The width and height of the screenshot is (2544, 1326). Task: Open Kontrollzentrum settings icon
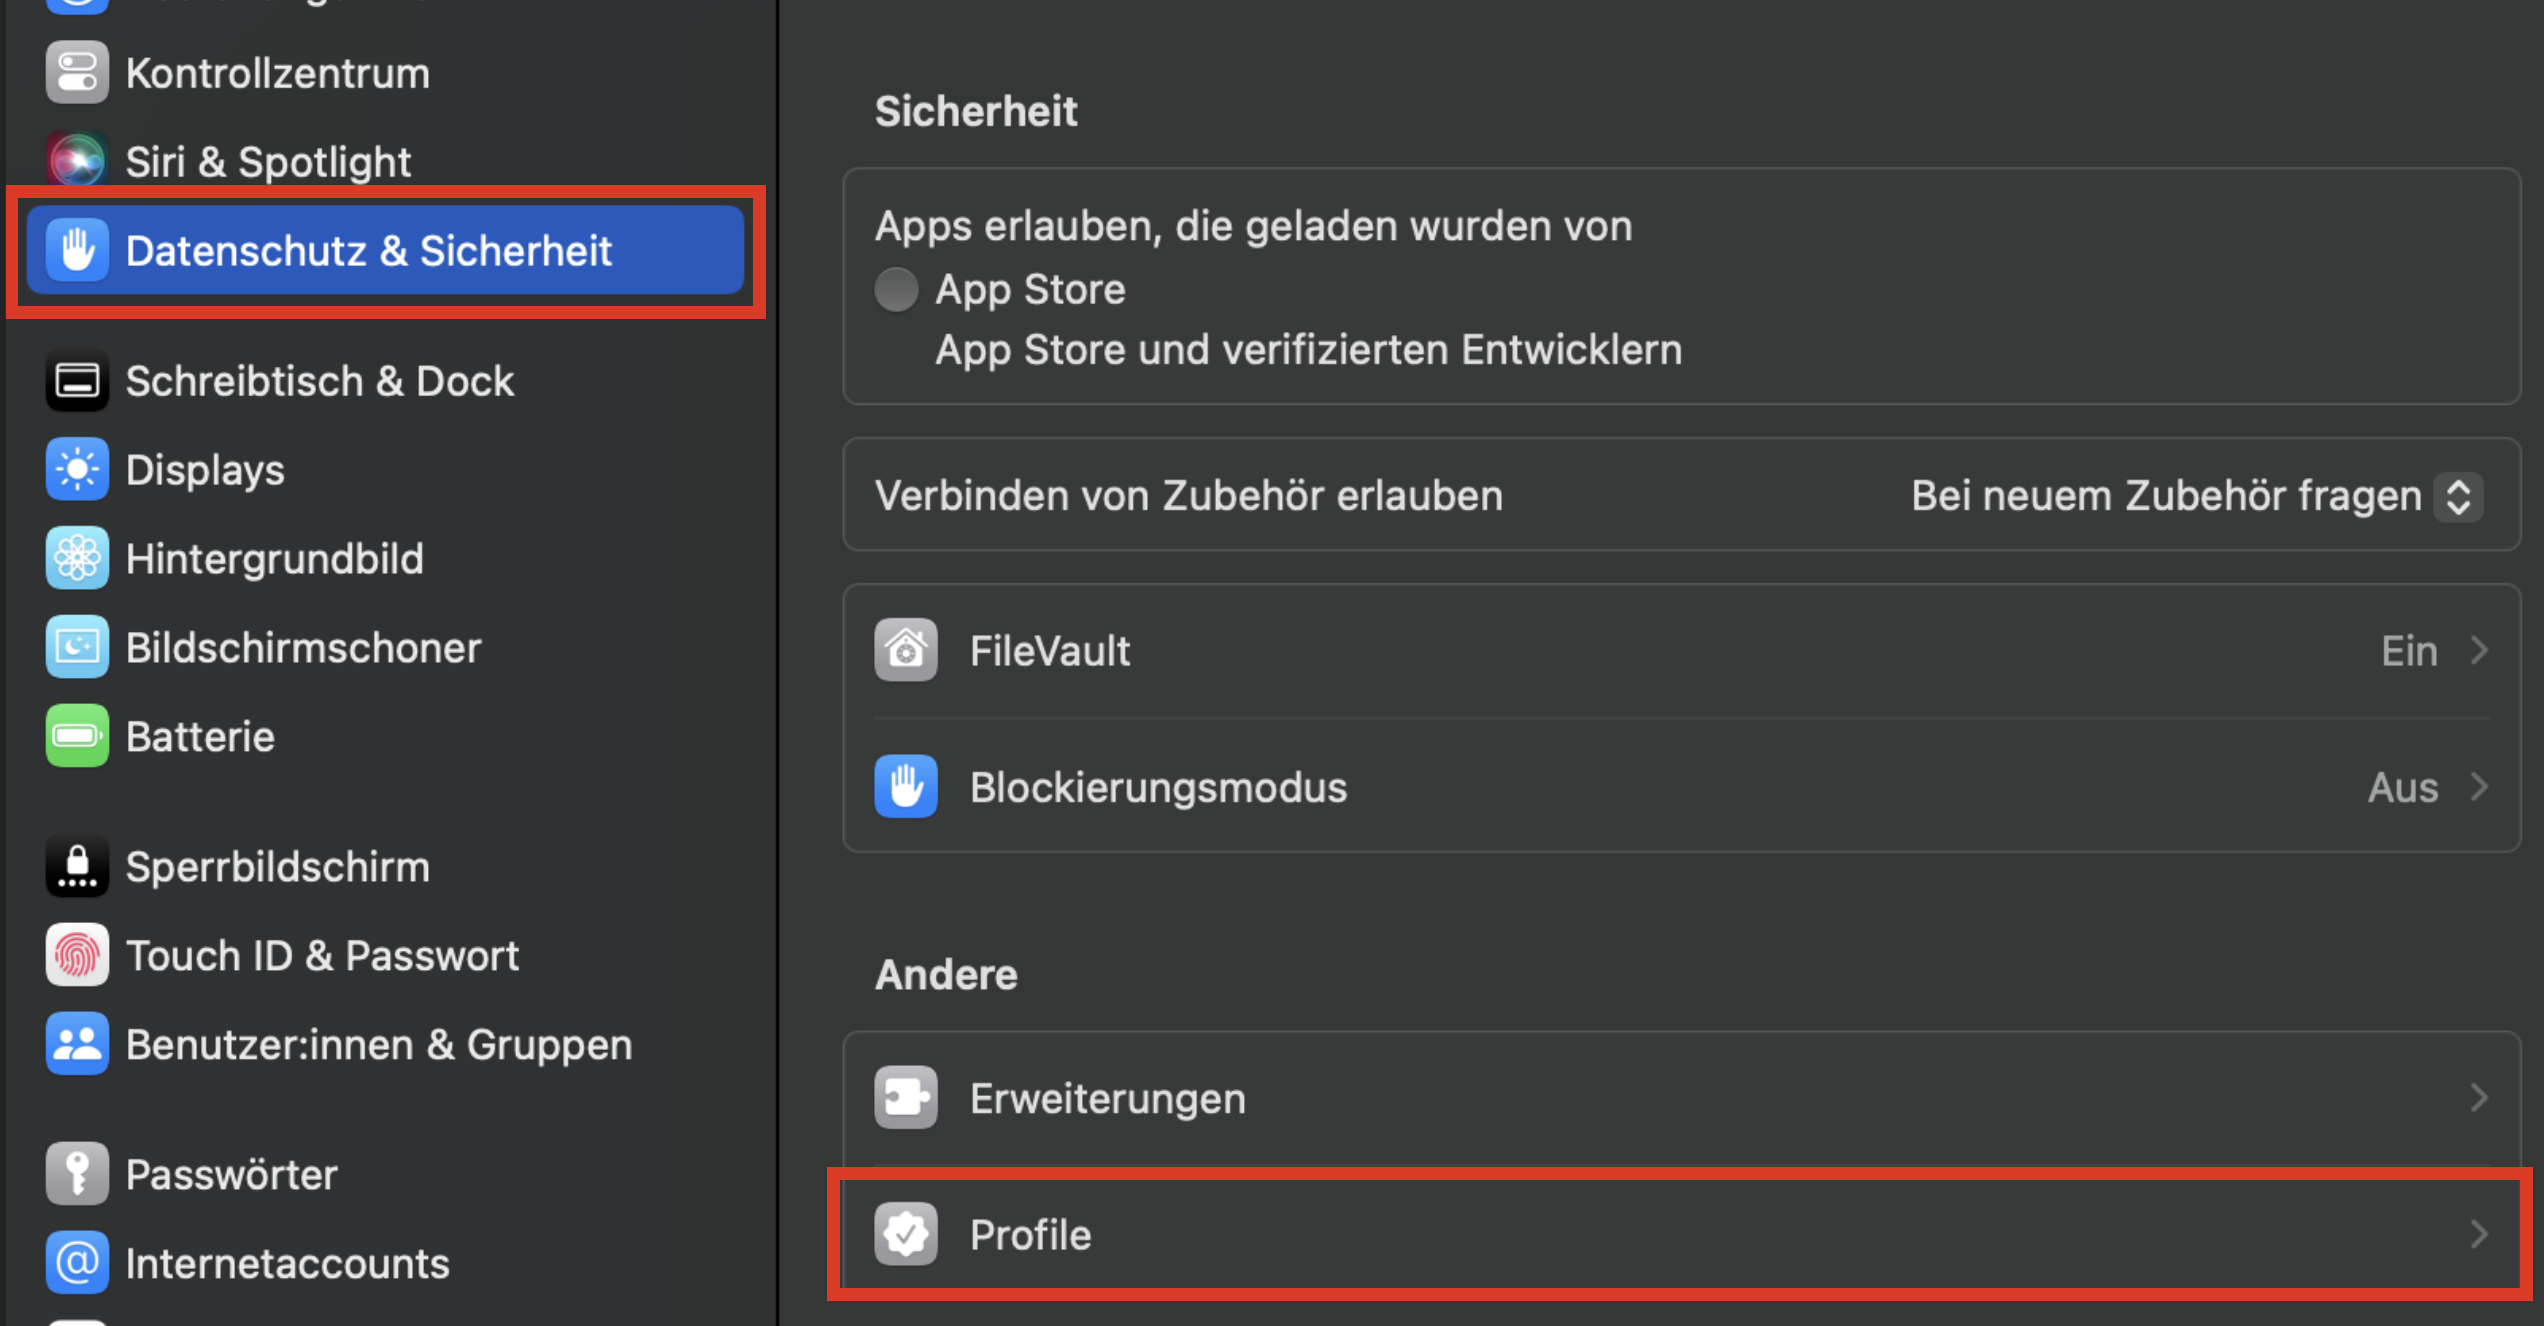tap(77, 73)
